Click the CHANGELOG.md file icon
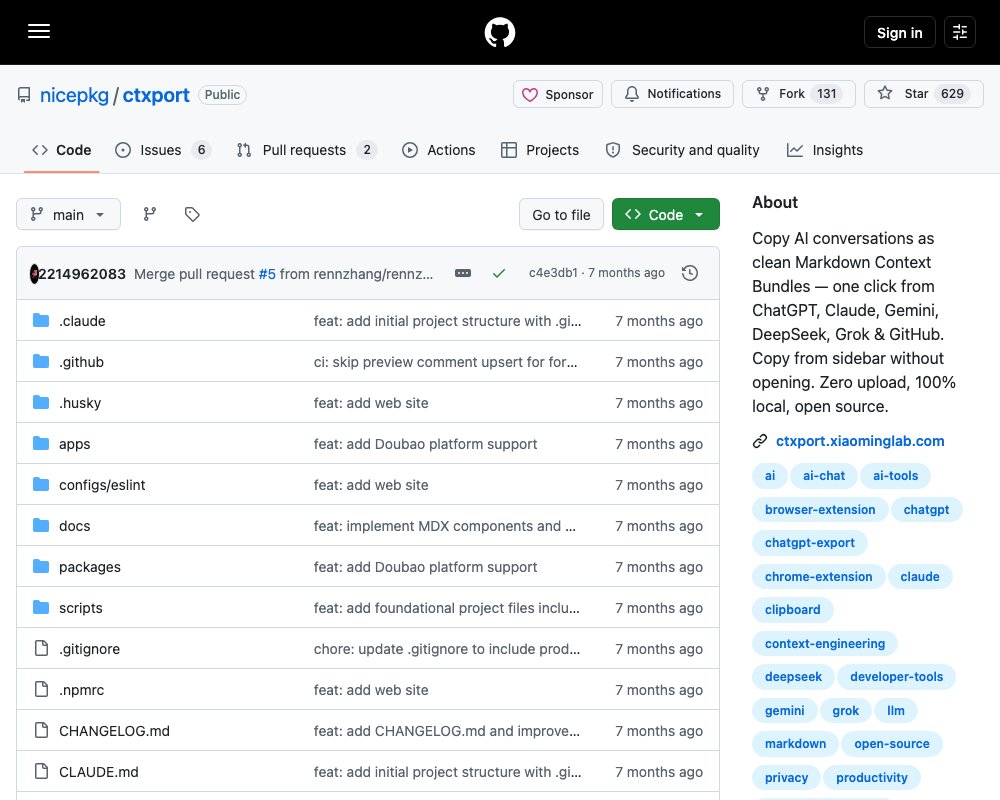 pyautogui.click(x=41, y=730)
